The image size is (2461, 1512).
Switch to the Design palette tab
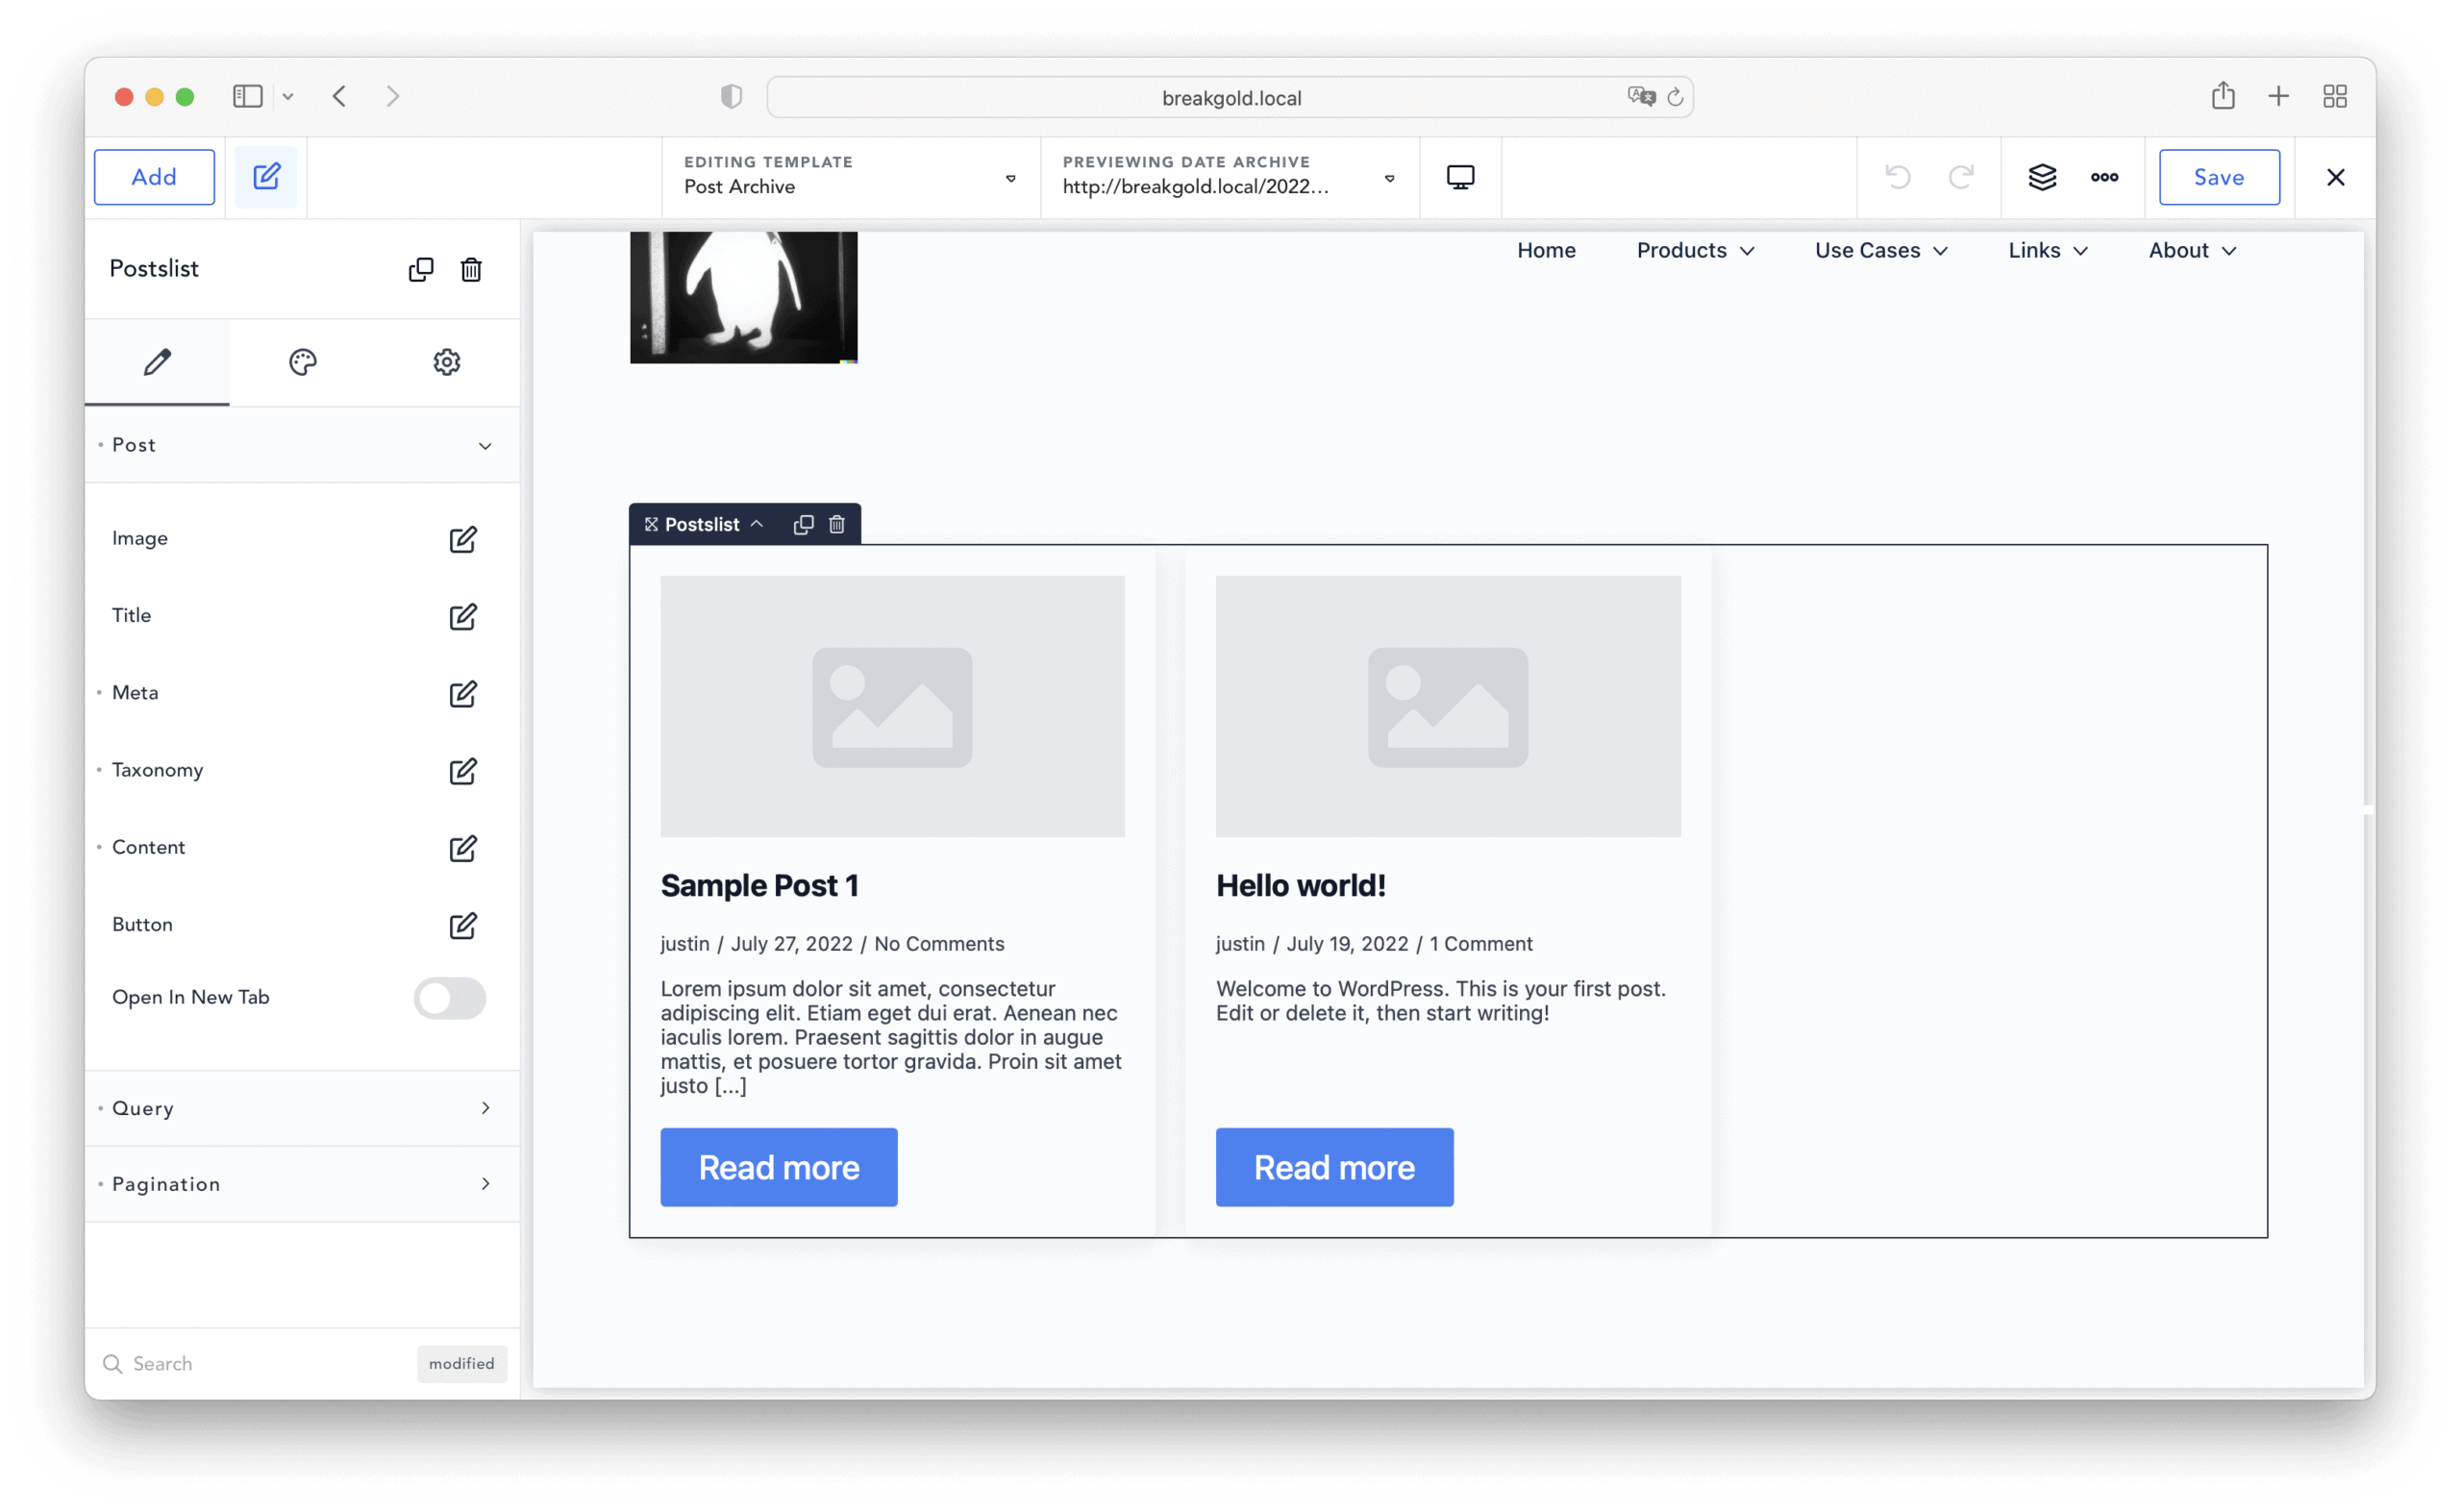click(x=302, y=362)
